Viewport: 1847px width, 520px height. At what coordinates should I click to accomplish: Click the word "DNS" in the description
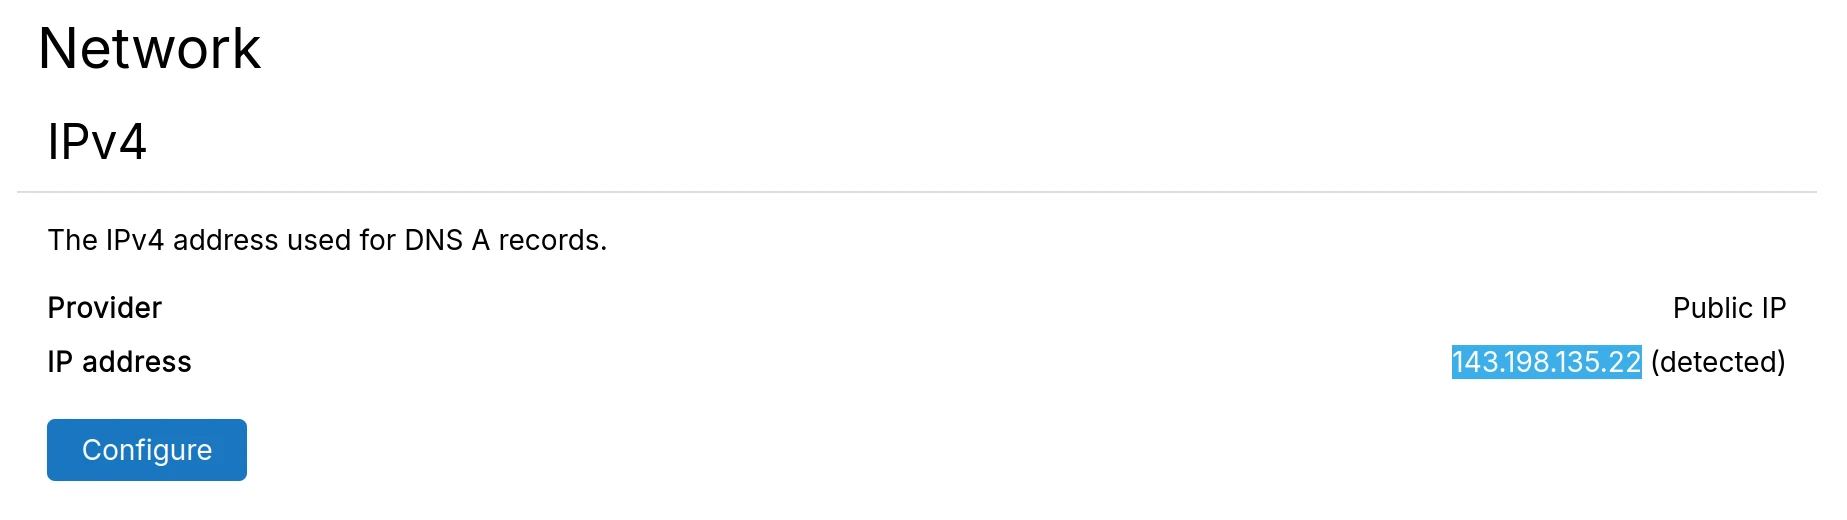coord(433,241)
